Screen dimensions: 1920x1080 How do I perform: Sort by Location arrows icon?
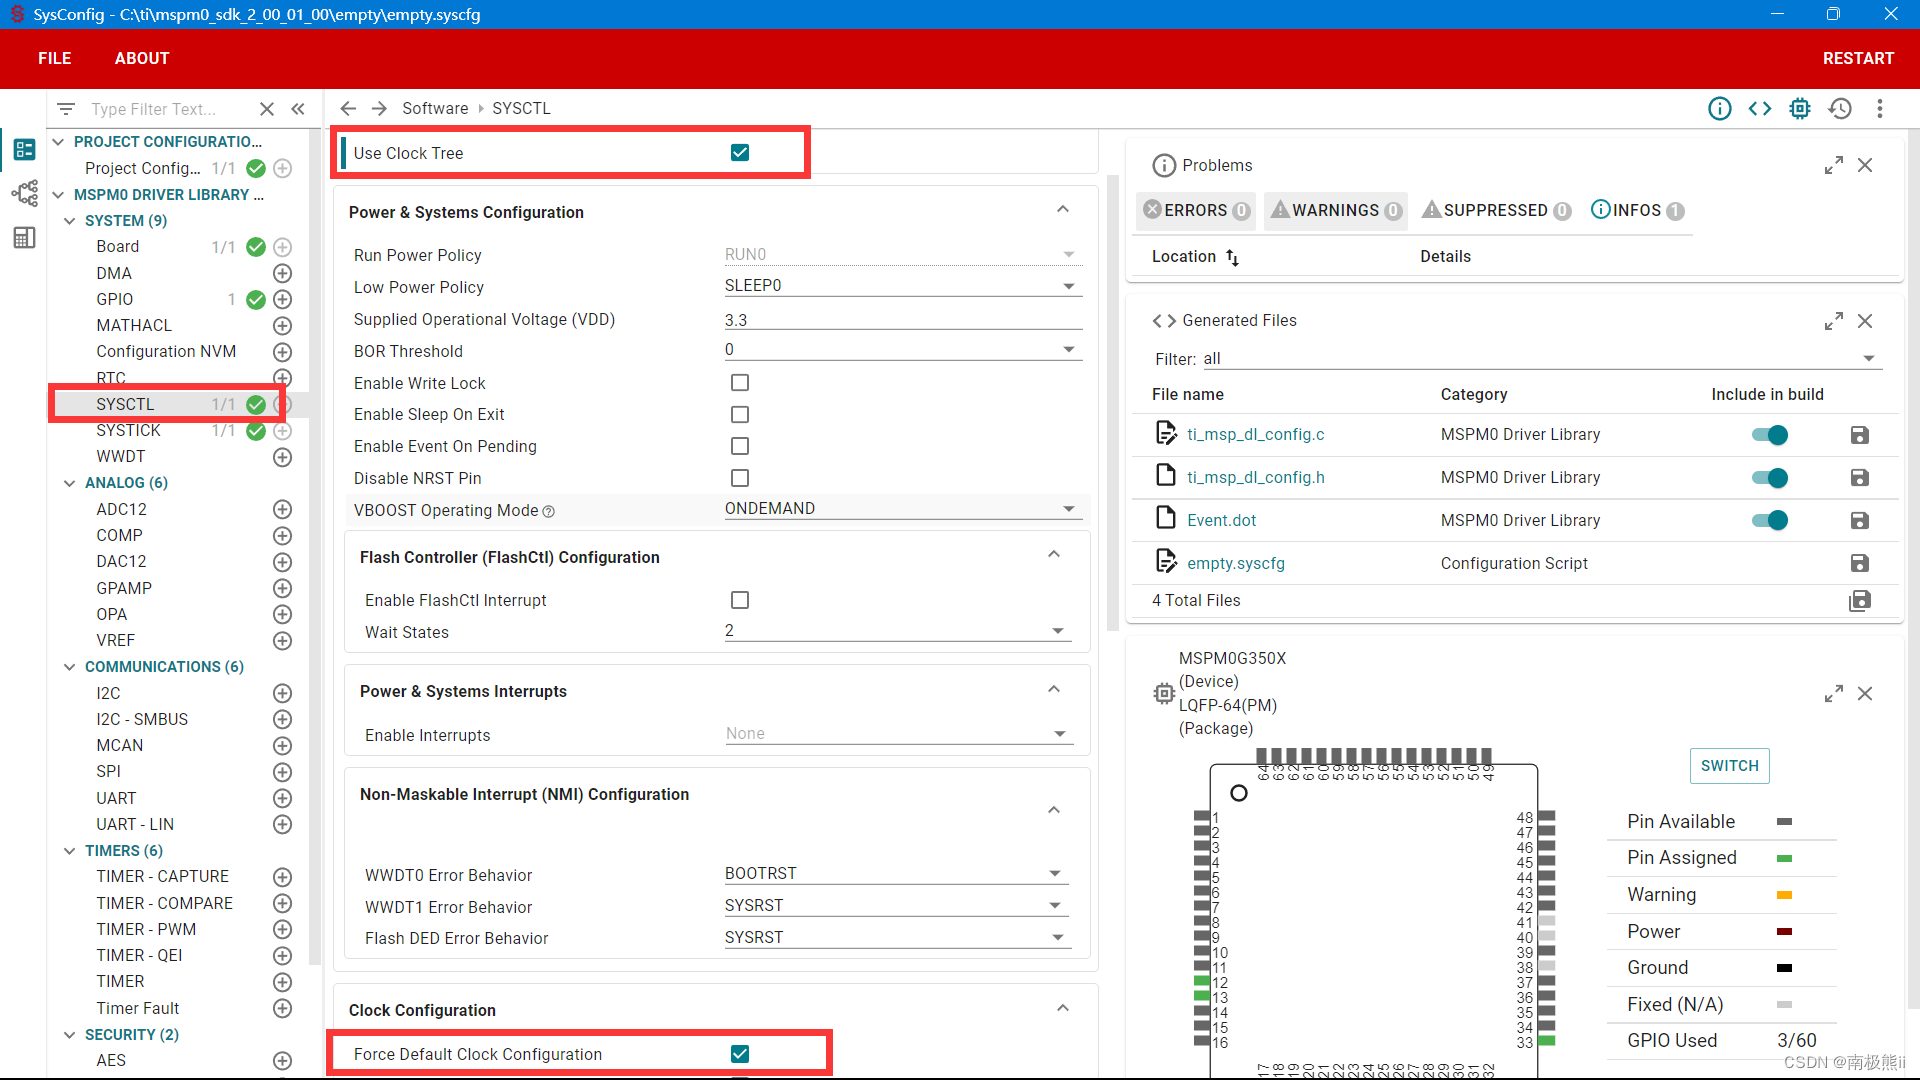[x=1232, y=257]
